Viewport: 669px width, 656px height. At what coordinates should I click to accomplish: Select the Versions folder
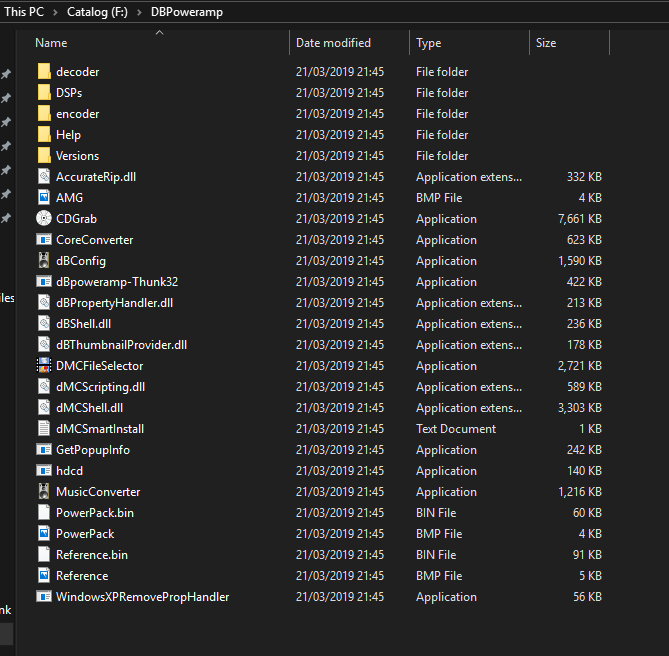tap(77, 156)
